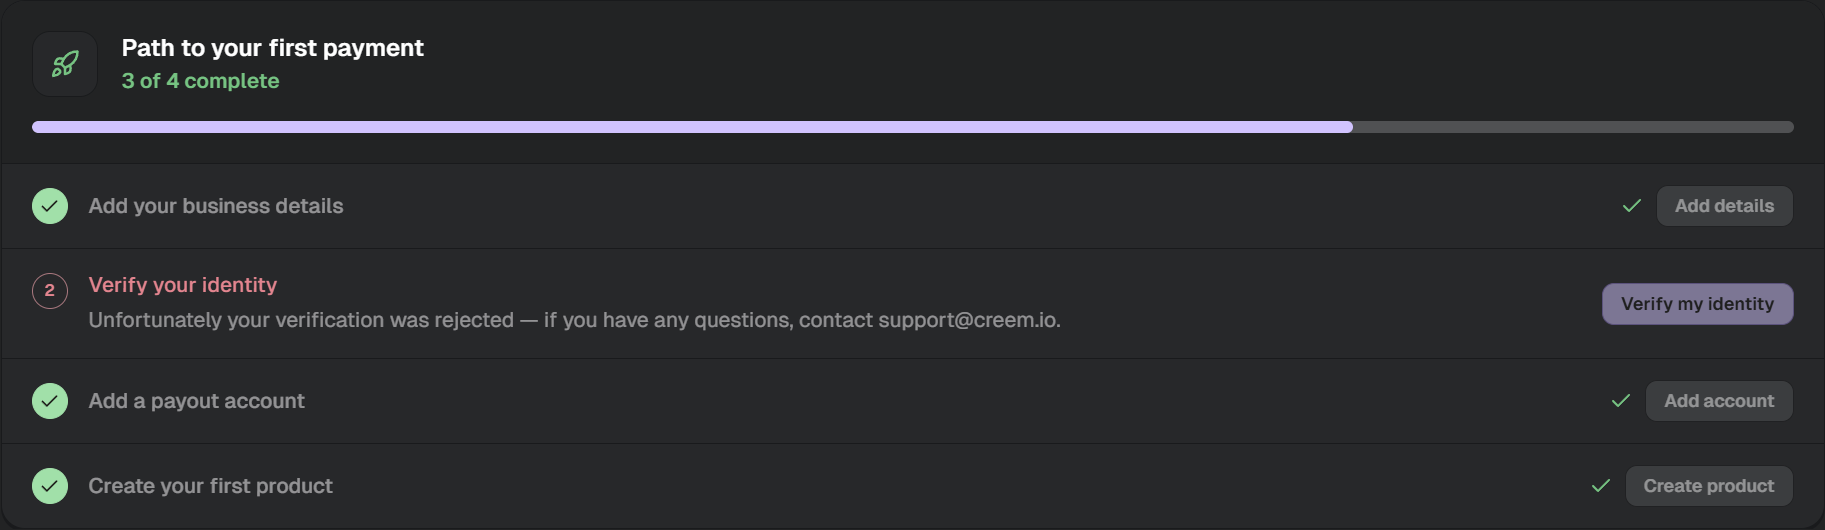Start verification with Verify my identity
This screenshot has height=530, width=1825.
[x=1698, y=304]
